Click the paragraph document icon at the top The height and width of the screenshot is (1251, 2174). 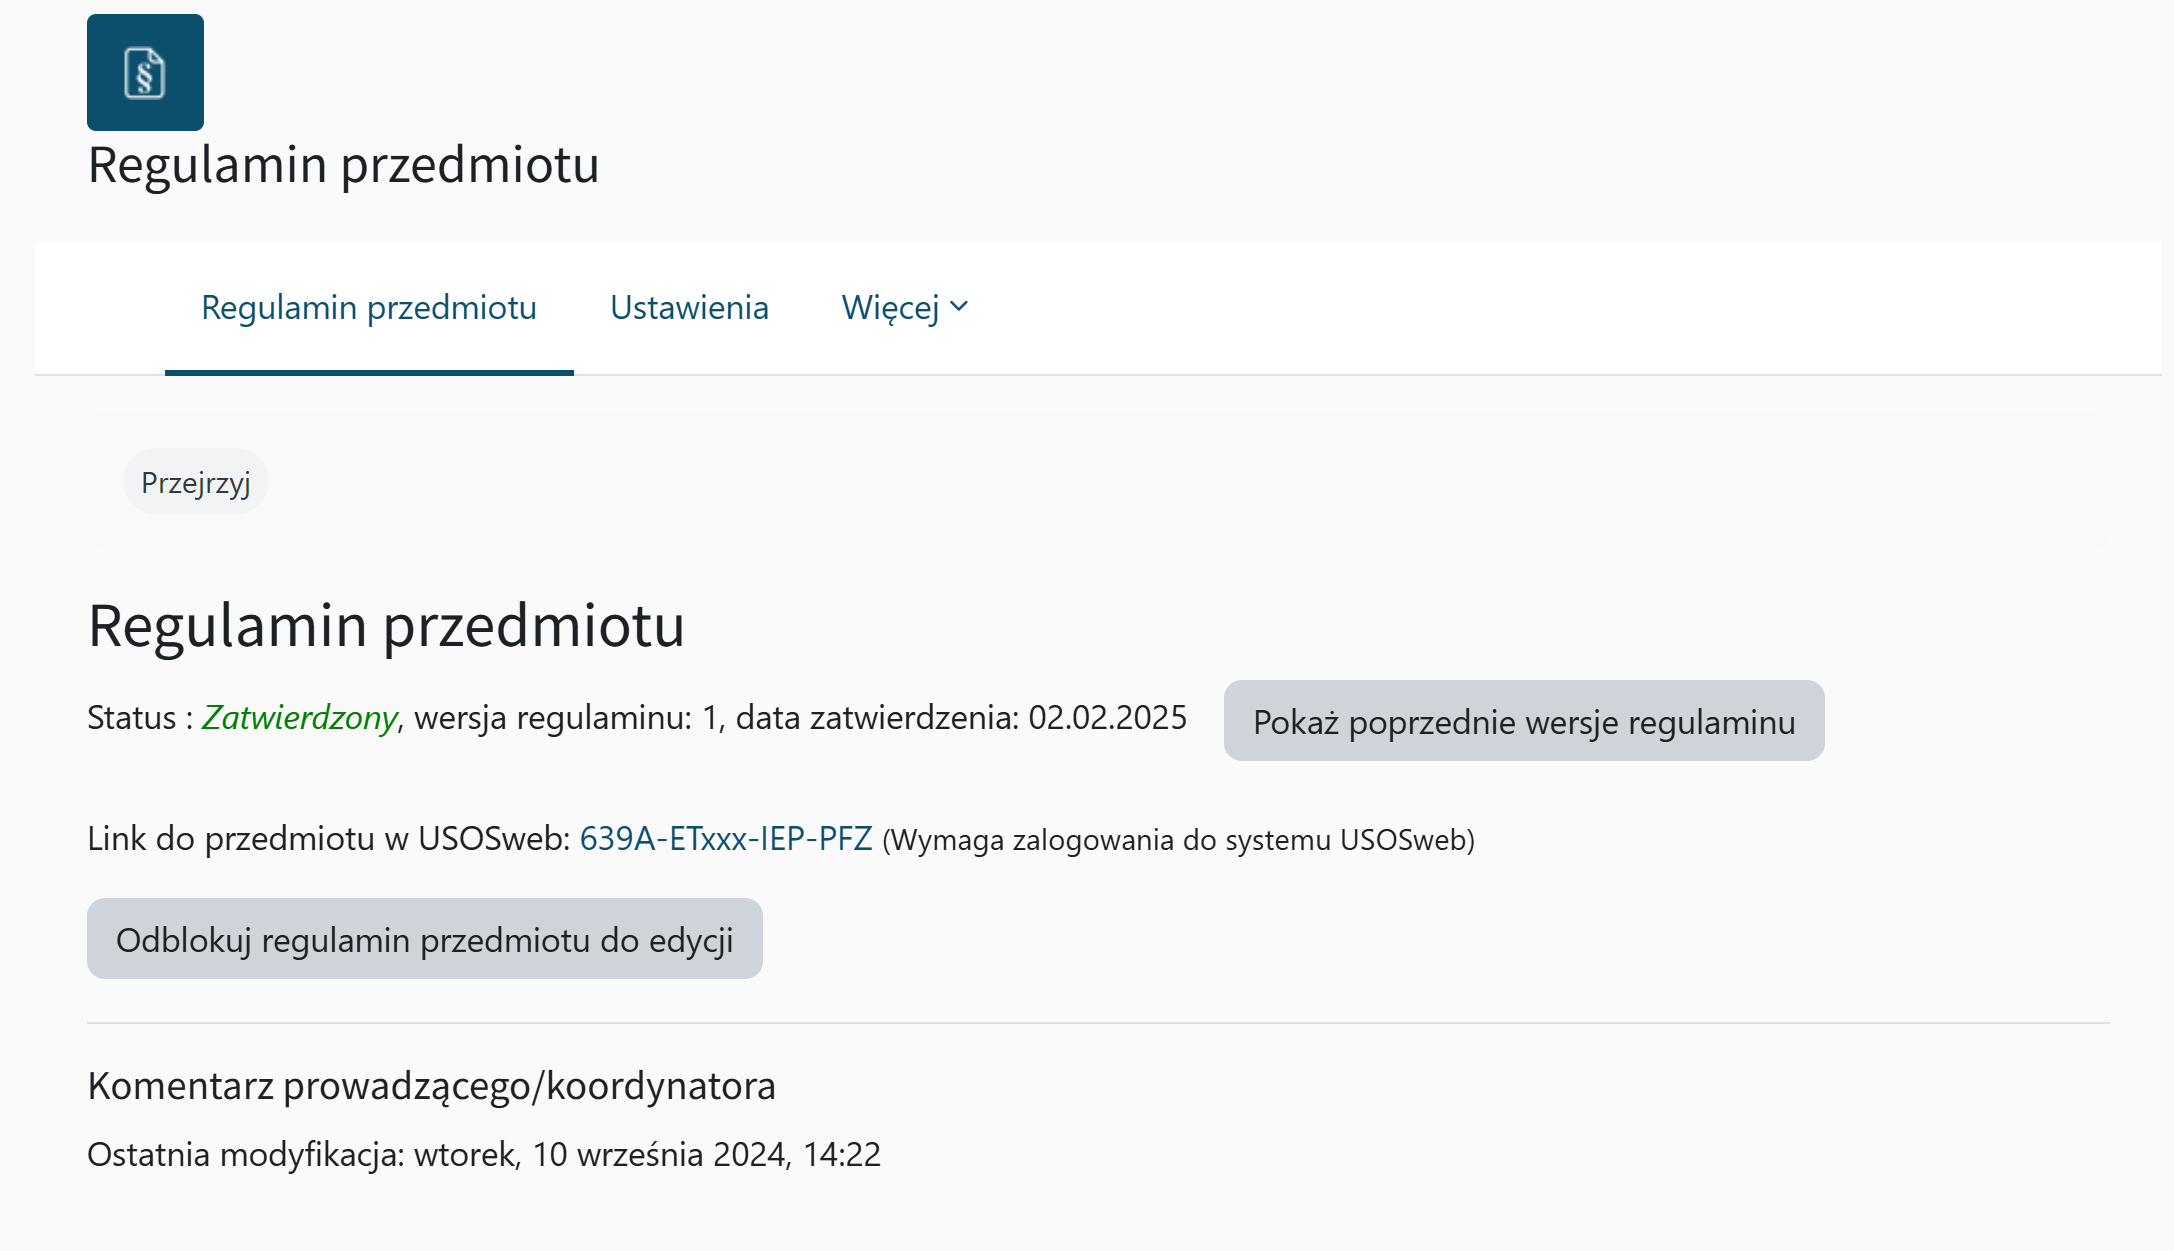point(145,73)
